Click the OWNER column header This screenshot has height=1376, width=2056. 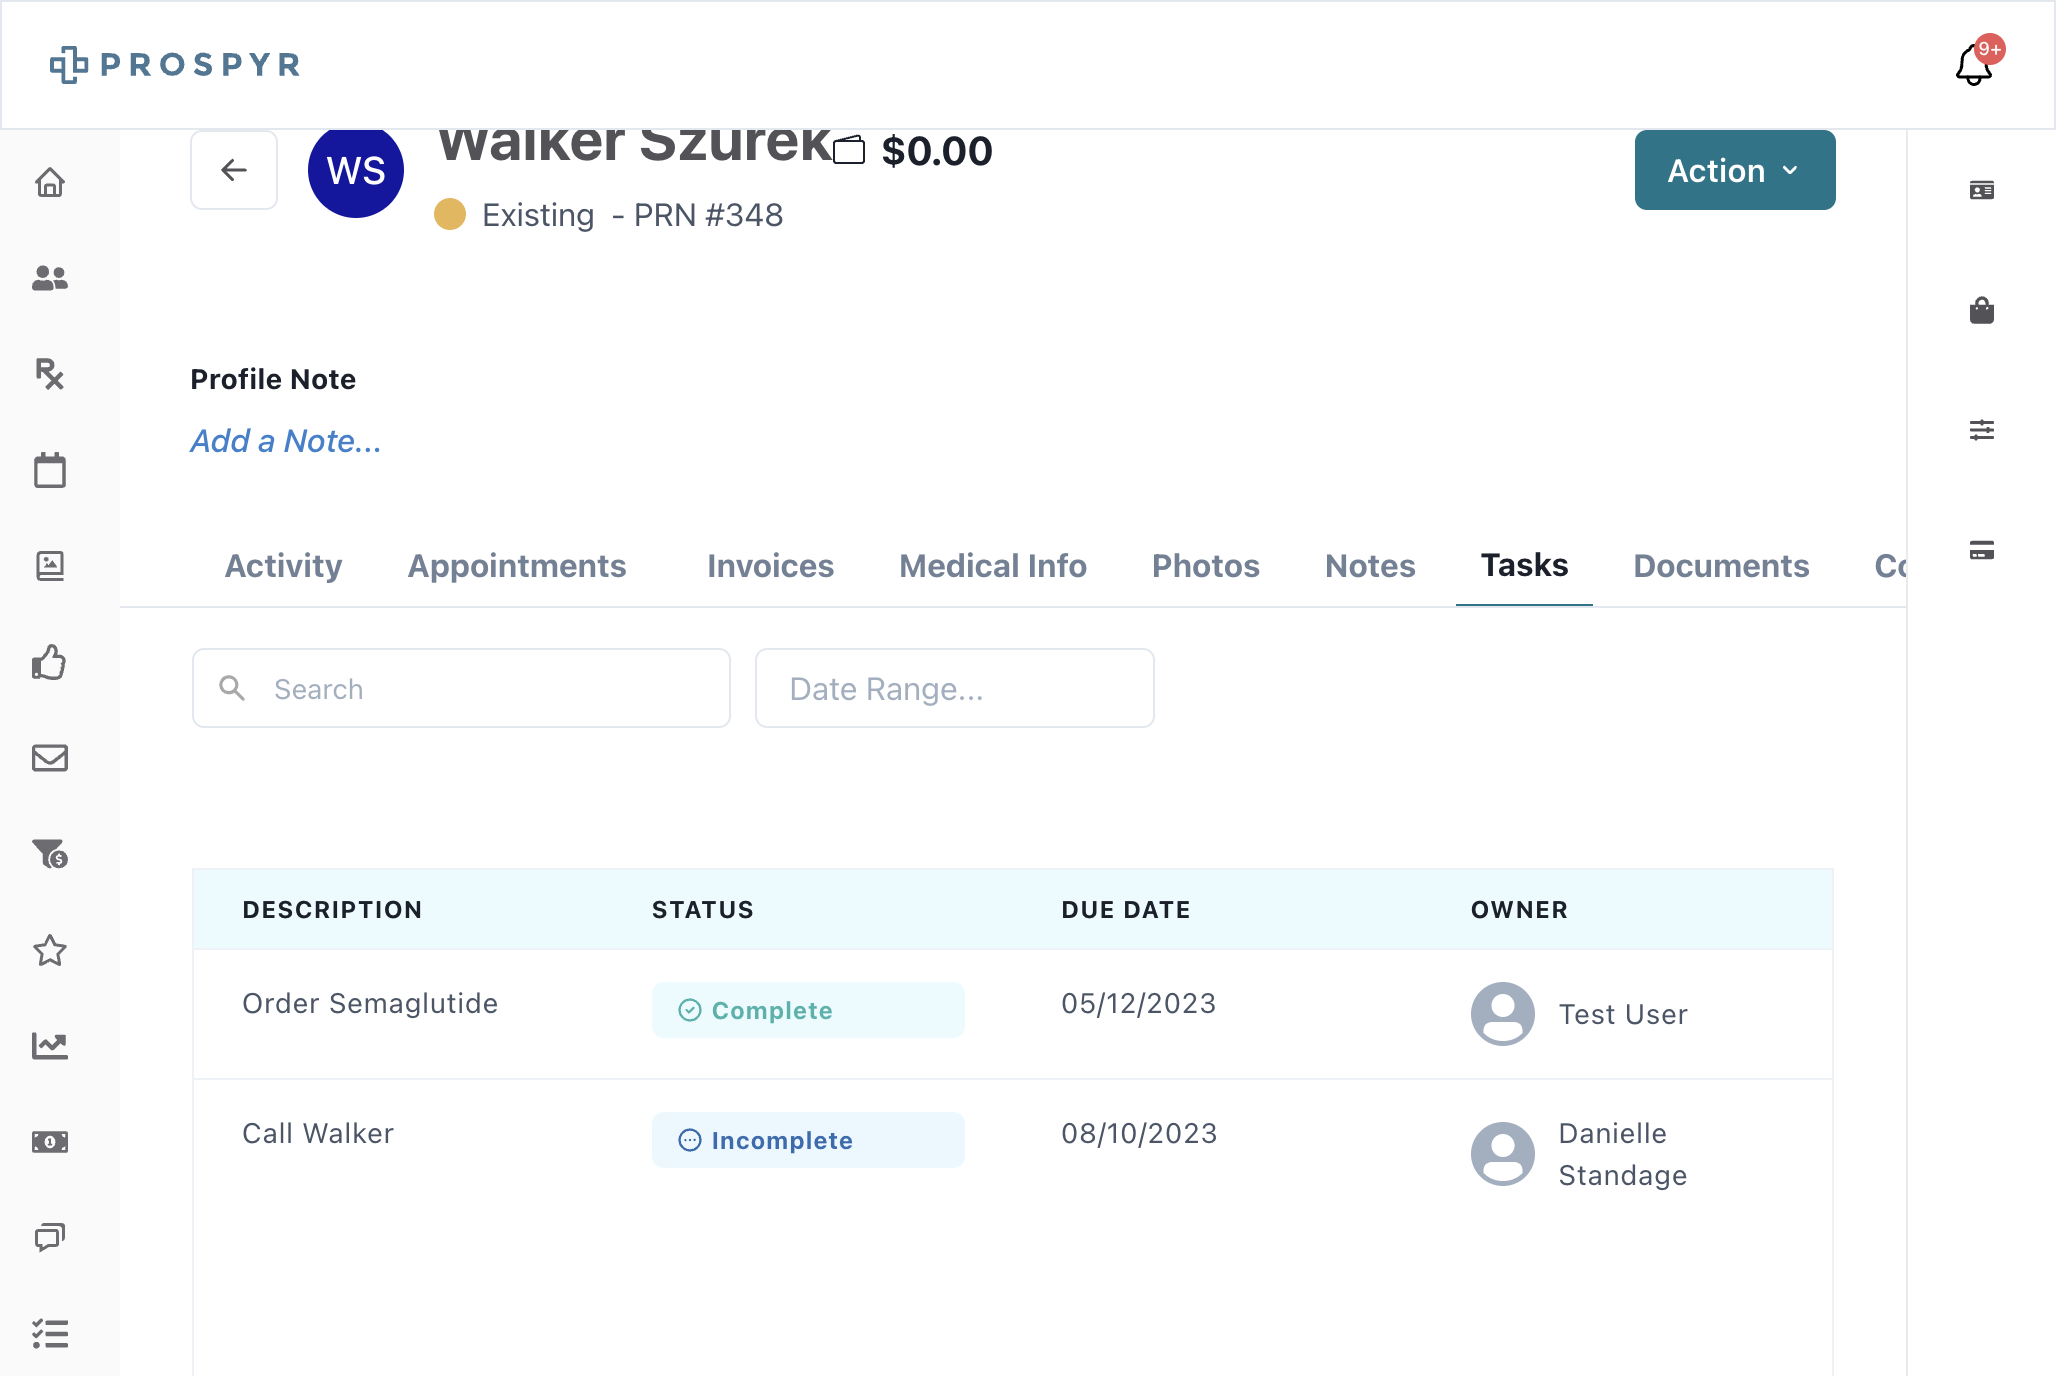pos(1519,910)
